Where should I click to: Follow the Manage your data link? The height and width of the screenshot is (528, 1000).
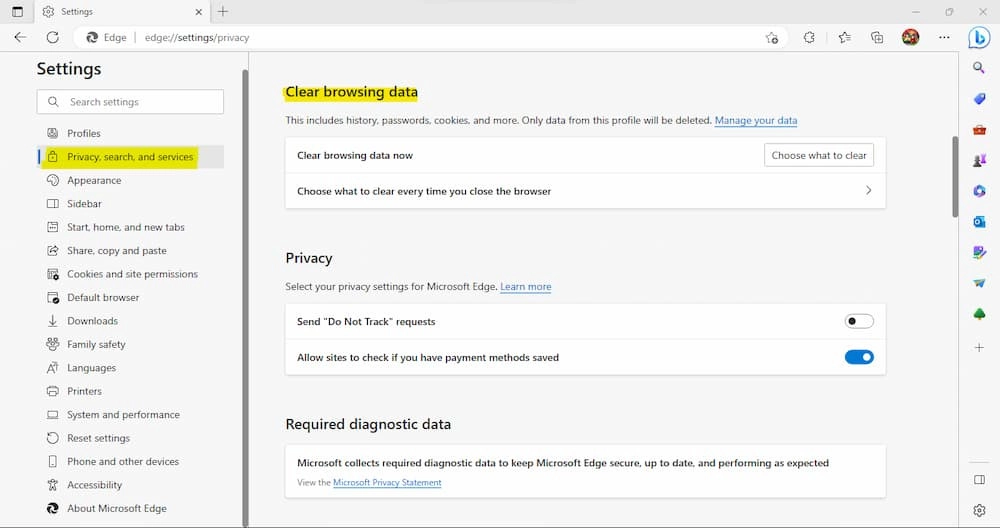click(x=756, y=121)
